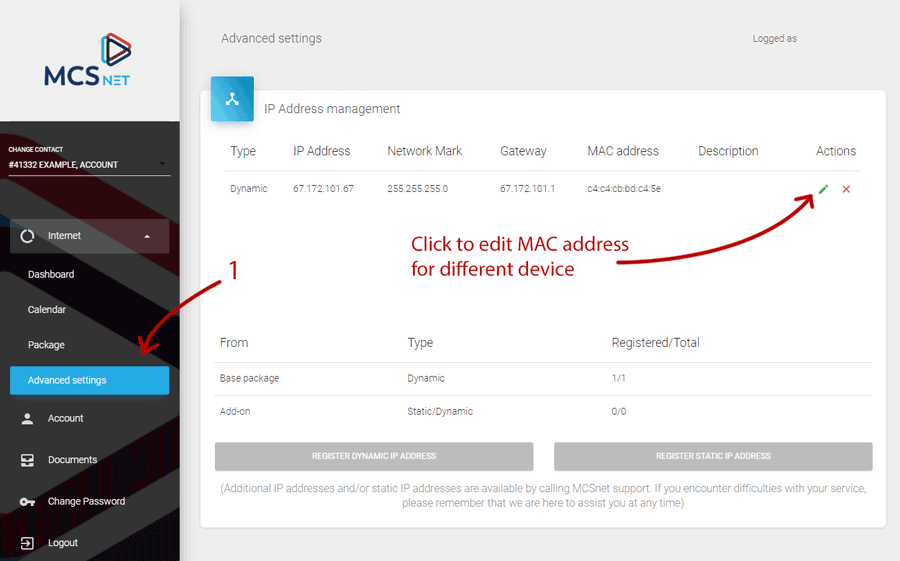Viewport: 900px width, 561px height.
Task: Click the Documents icon in sidebar
Action: (x=28, y=460)
